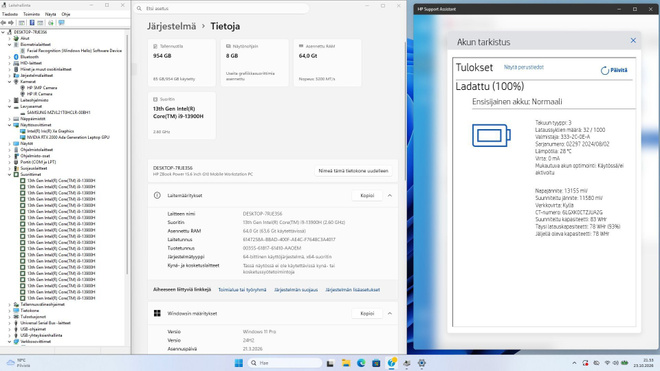Open the Asennettu RAM 64,0 Gt card
This screenshot has width=660, height=371.
click(x=327, y=63)
